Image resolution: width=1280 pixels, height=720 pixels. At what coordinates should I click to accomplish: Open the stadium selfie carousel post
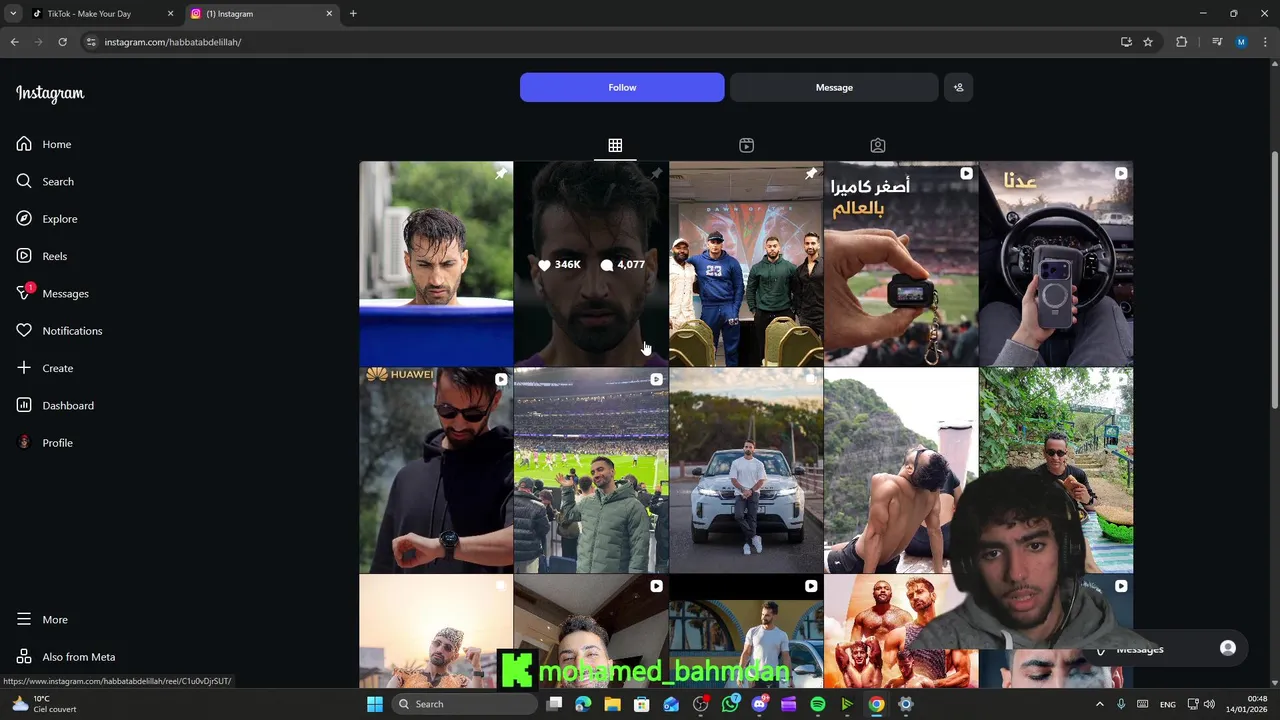click(x=591, y=470)
